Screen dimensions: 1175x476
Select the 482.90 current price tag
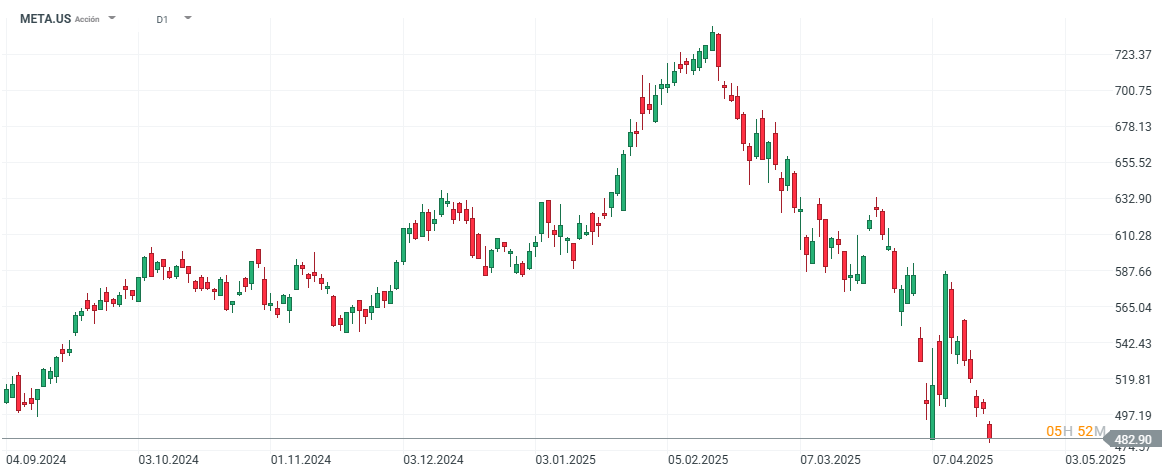(x=1134, y=439)
